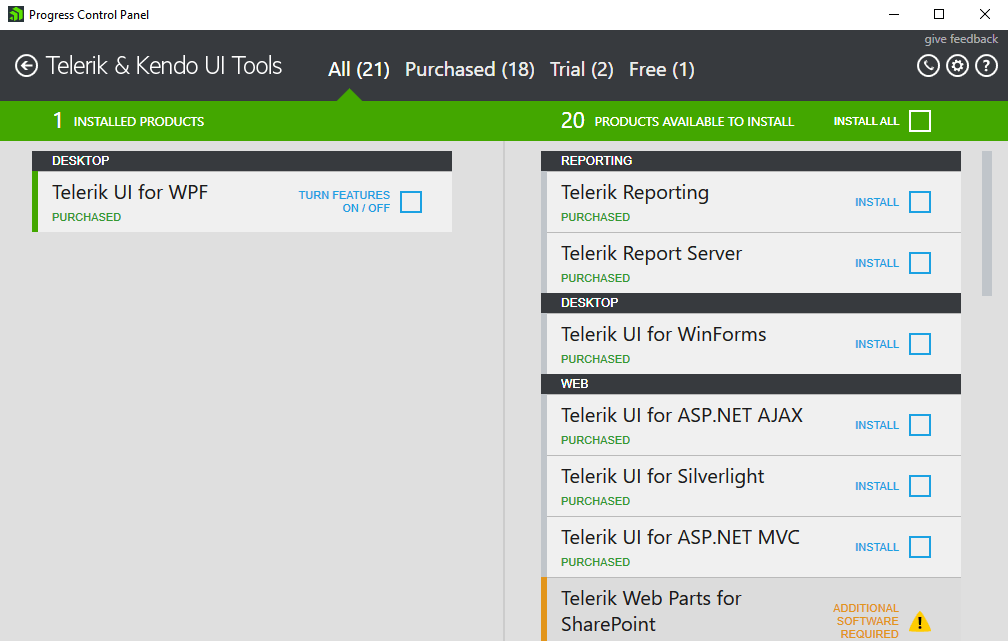Check the install box for Telerik UI for WinForms
1008x641 pixels.
click(919, 344)
